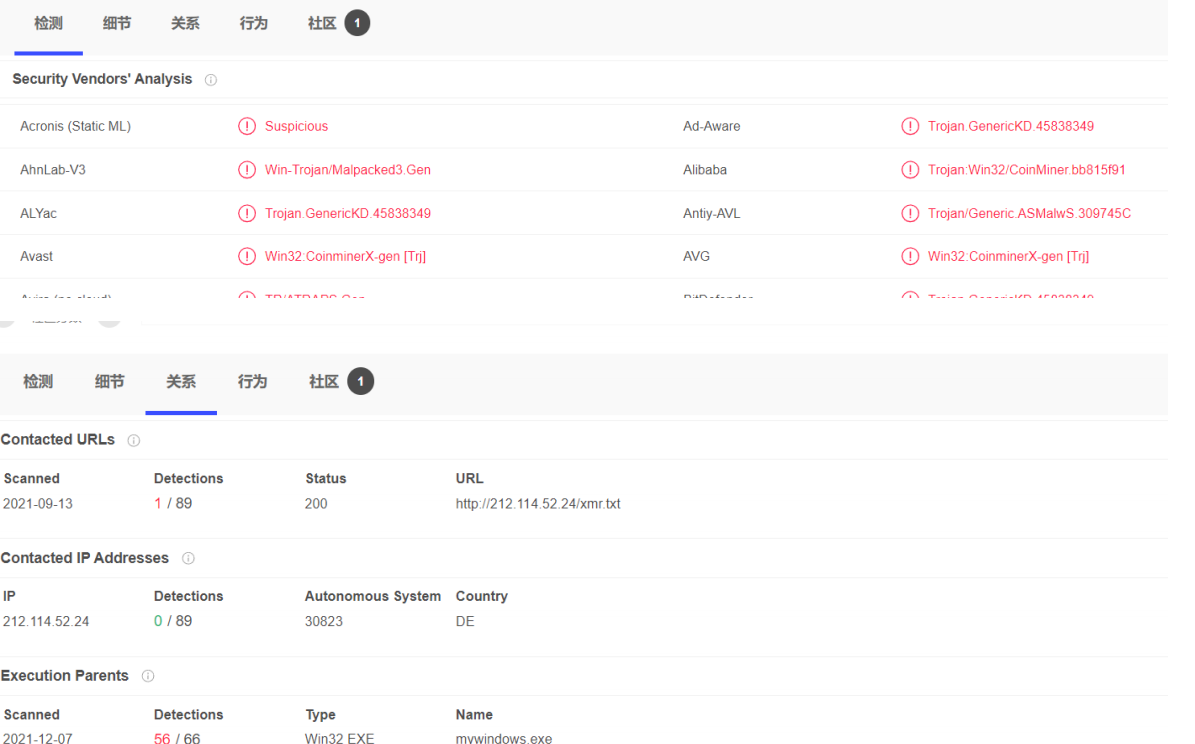Image resolution: width=1195 pixels, height=744 pixels.
Task: Click the Antiy-AVL vendor name
Action: click(712, 213)
